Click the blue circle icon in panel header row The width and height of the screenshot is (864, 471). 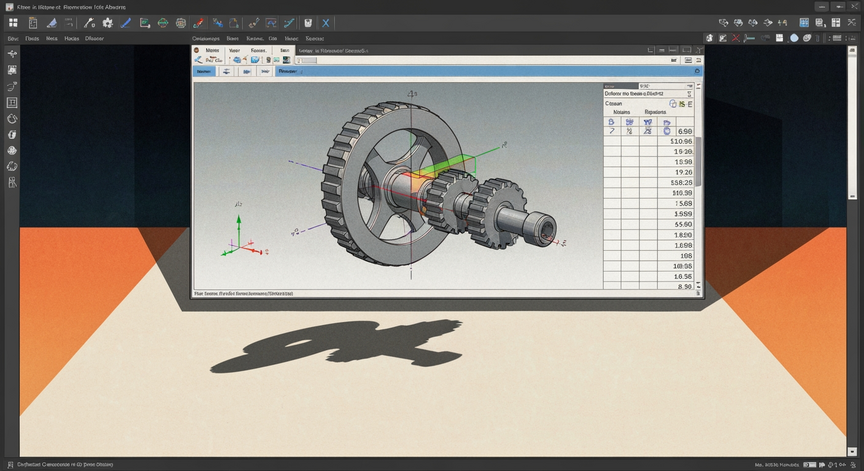click(672, 104)
